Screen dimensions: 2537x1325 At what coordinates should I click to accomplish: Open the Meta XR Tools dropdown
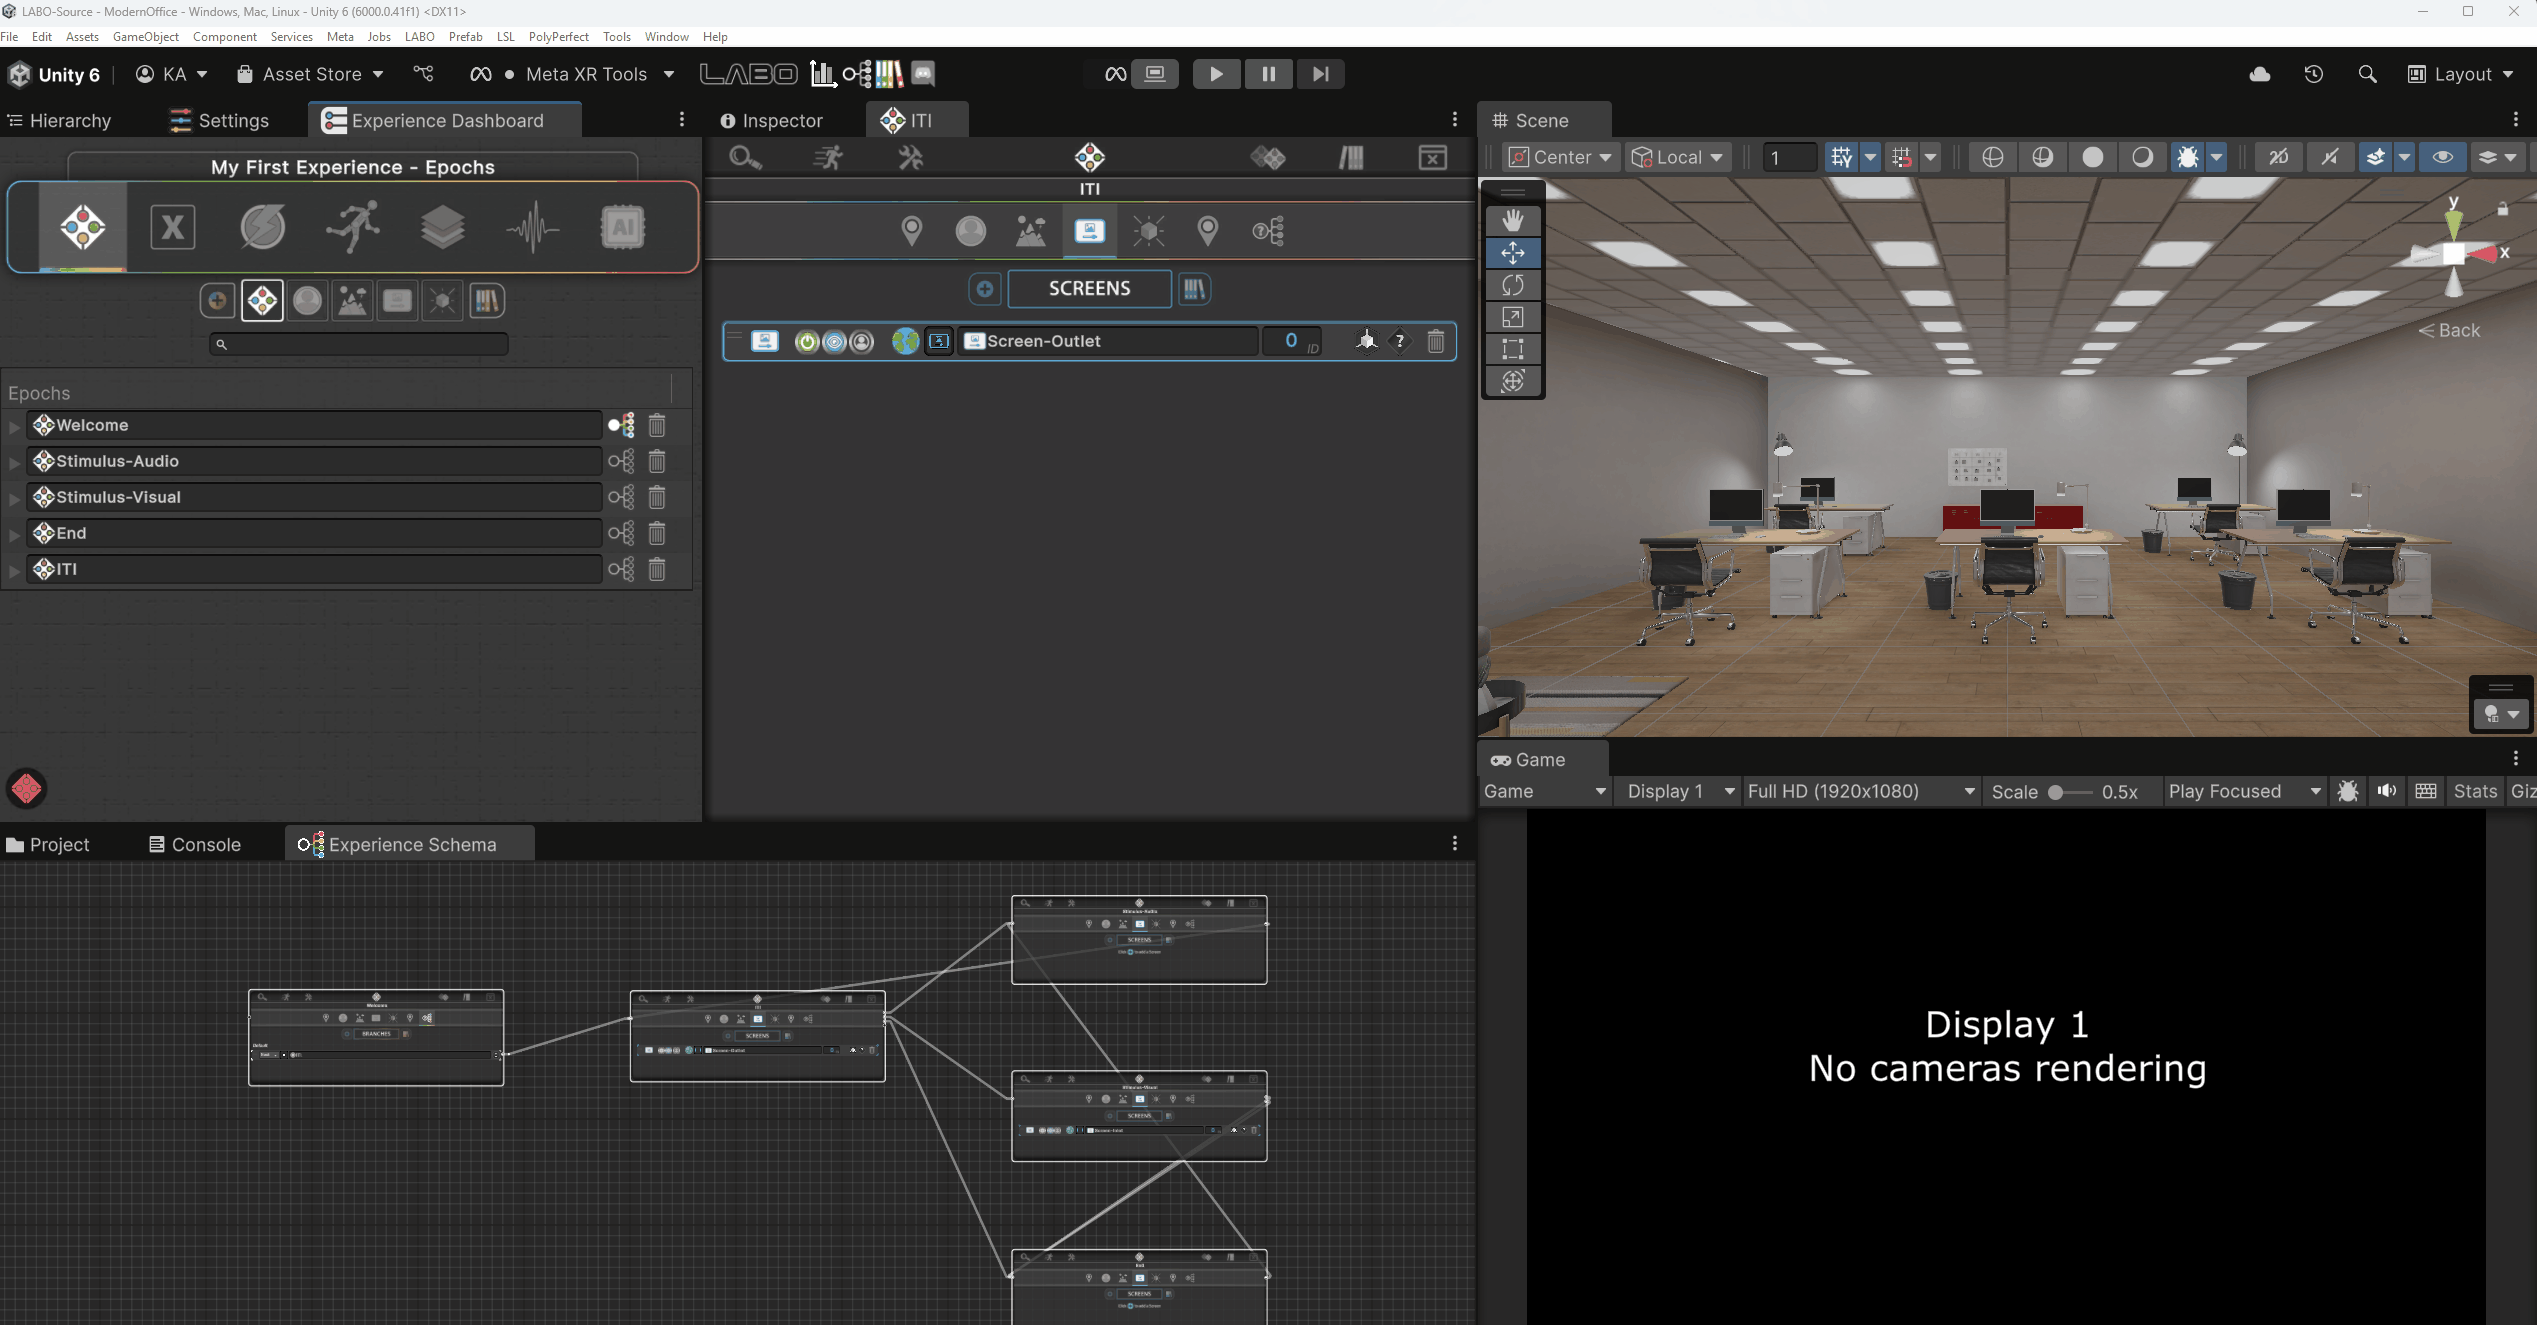(574, 74)
